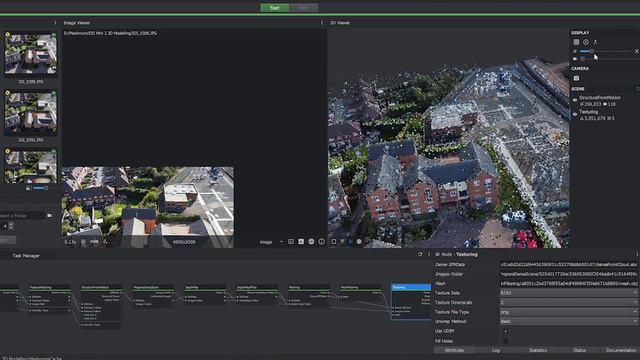Toggle the gizmo circle display icon

coord(586,42)
